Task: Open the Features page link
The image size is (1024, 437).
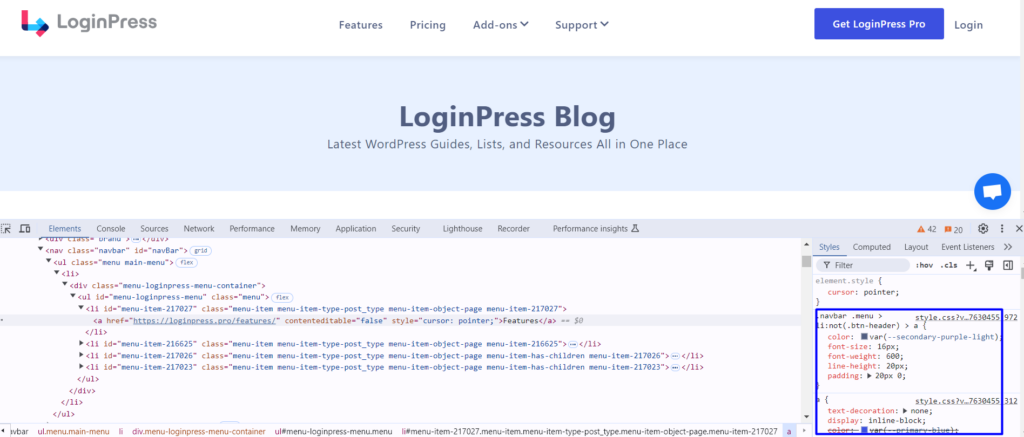Action: point(360,25)
